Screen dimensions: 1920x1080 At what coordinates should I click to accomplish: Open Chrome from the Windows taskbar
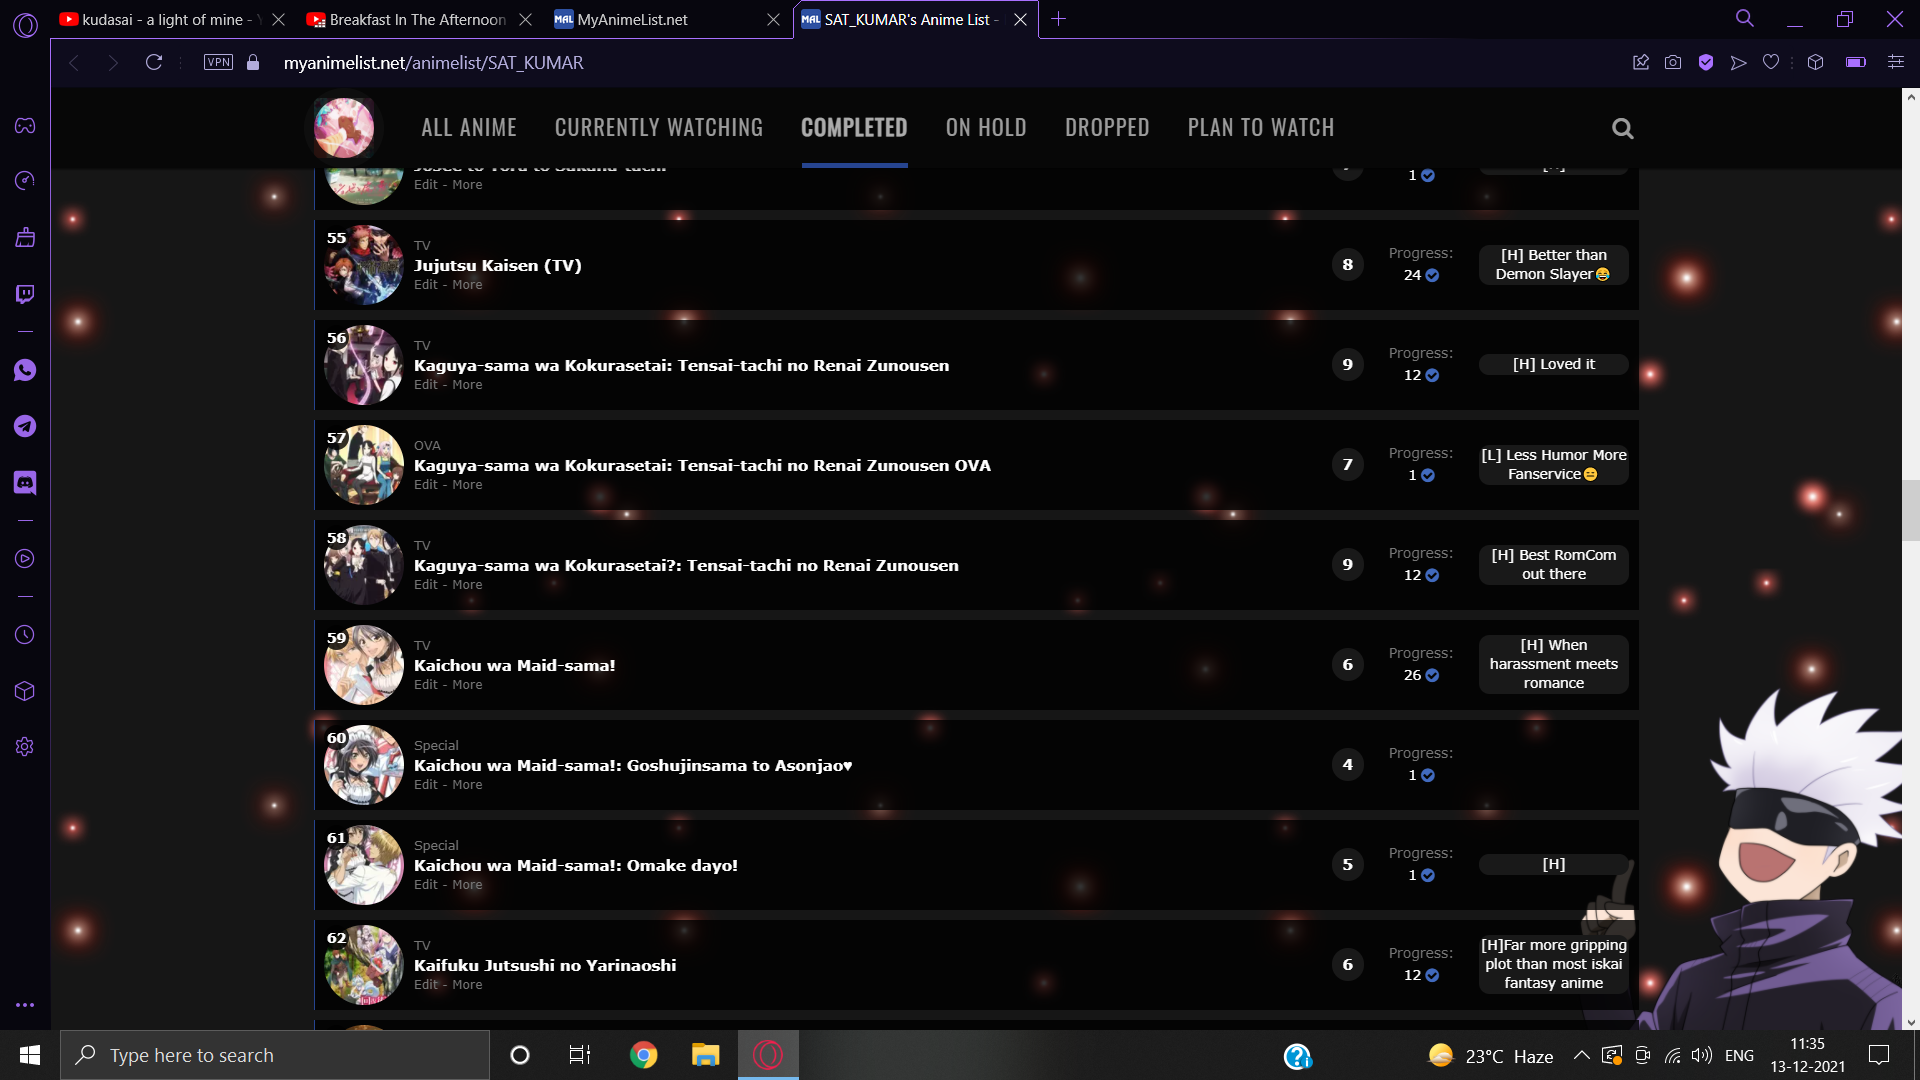[643, 1055]
